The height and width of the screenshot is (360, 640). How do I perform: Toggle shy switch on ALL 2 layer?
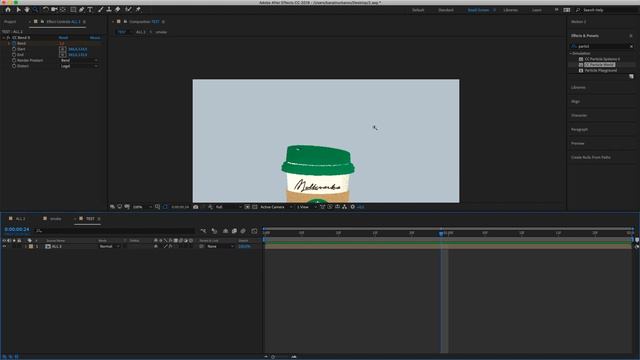156,247
